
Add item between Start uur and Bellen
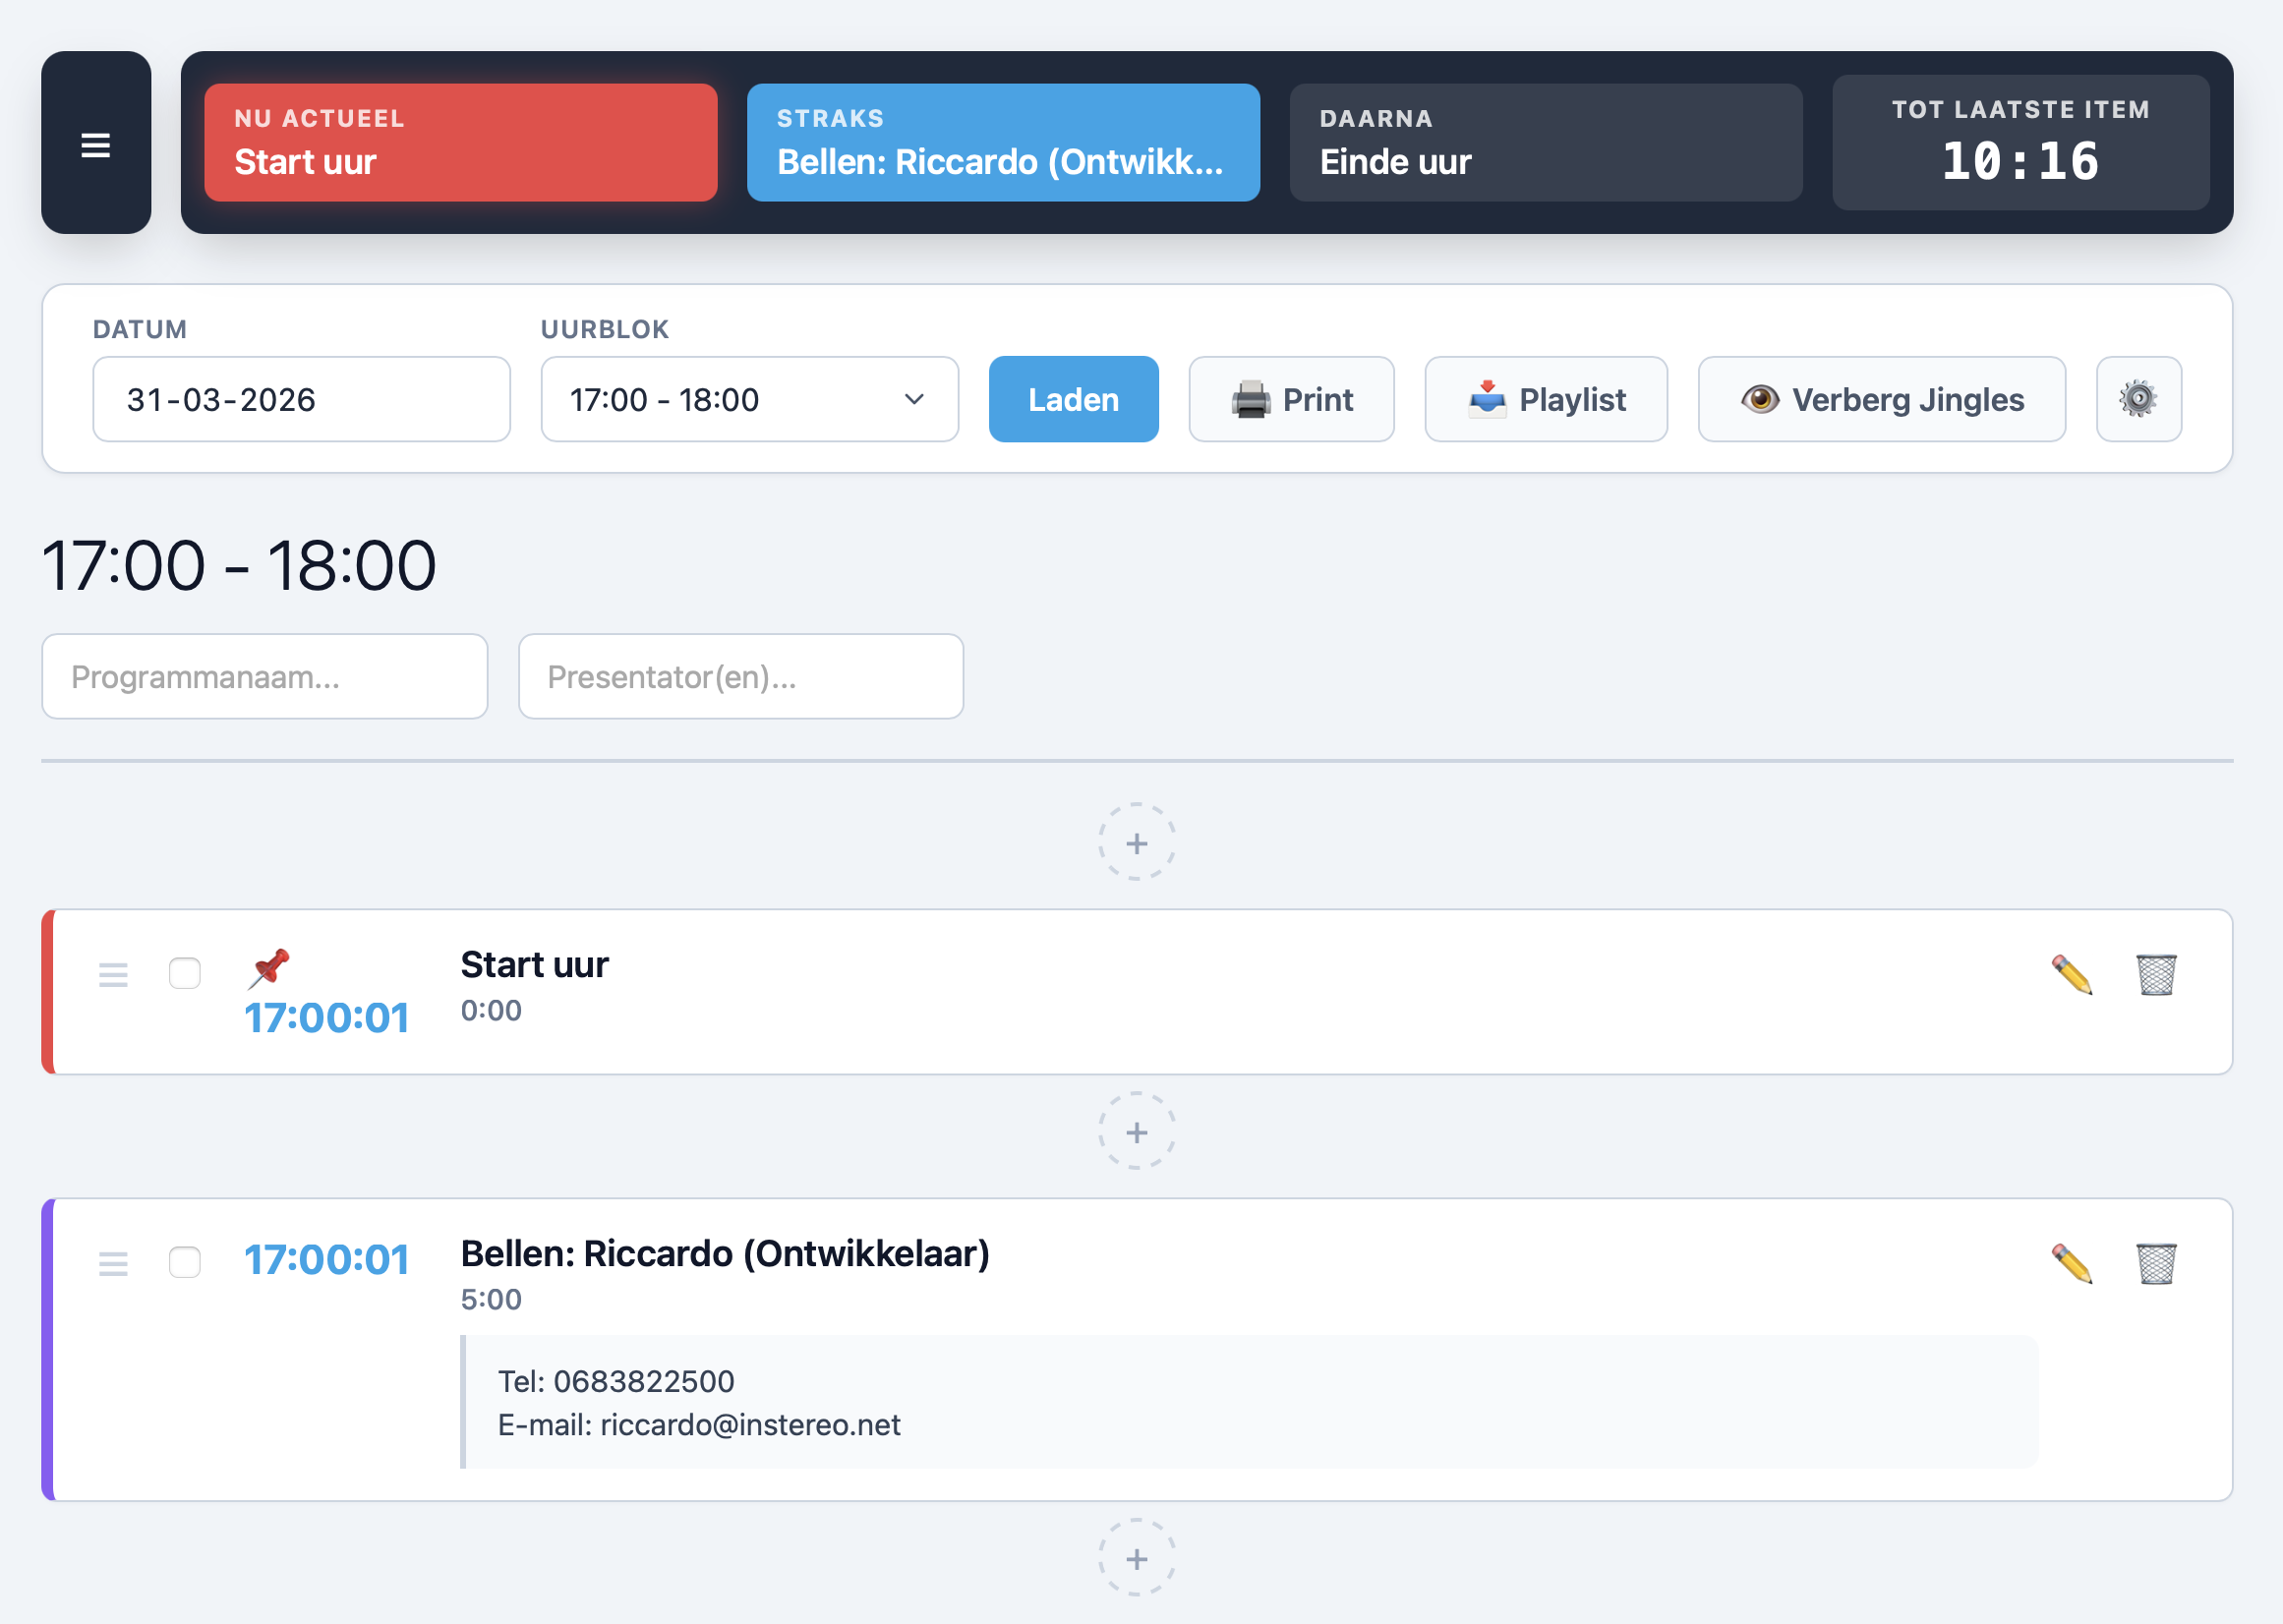tap(1136, 1132)
